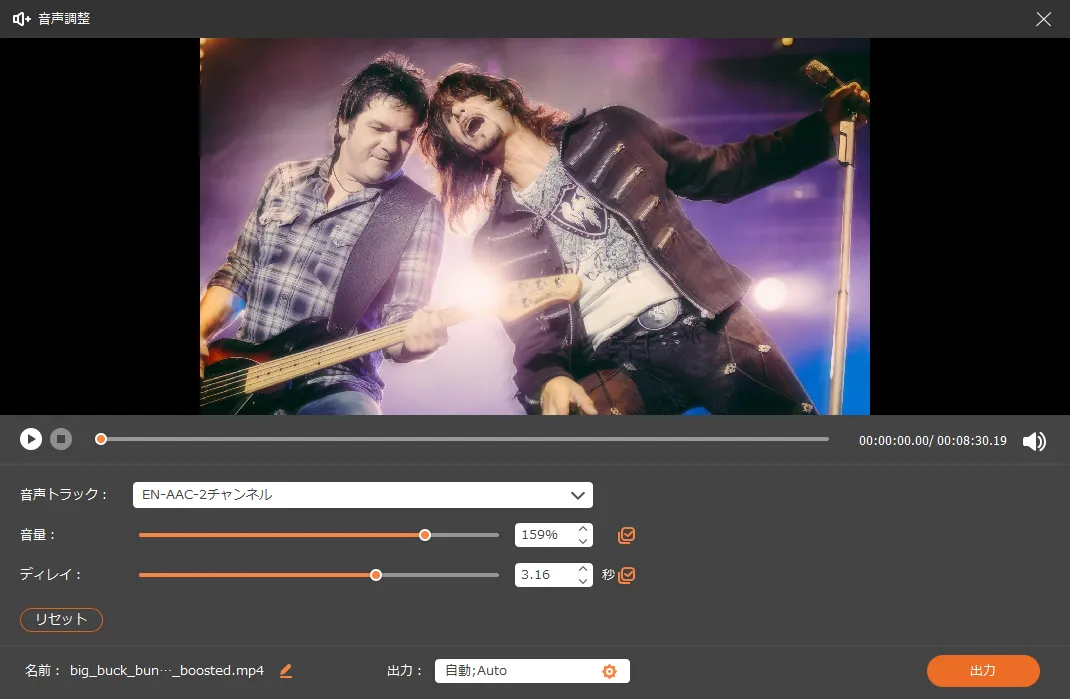Image resolution: width=1070 pixels, height=699 pixels.
Task: Decrease ディレイ value with the down arrow
Action: click(583, 581)
